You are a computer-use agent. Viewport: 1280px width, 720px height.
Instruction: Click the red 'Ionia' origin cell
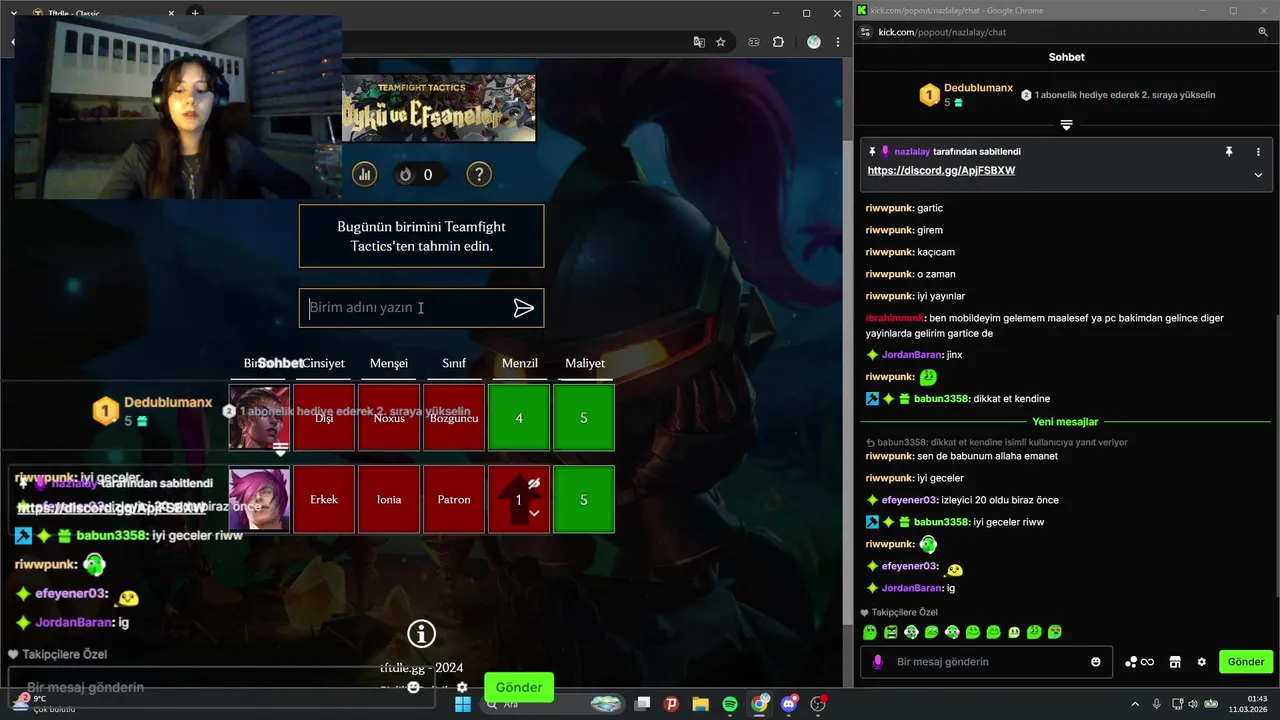tap(389, 499)
